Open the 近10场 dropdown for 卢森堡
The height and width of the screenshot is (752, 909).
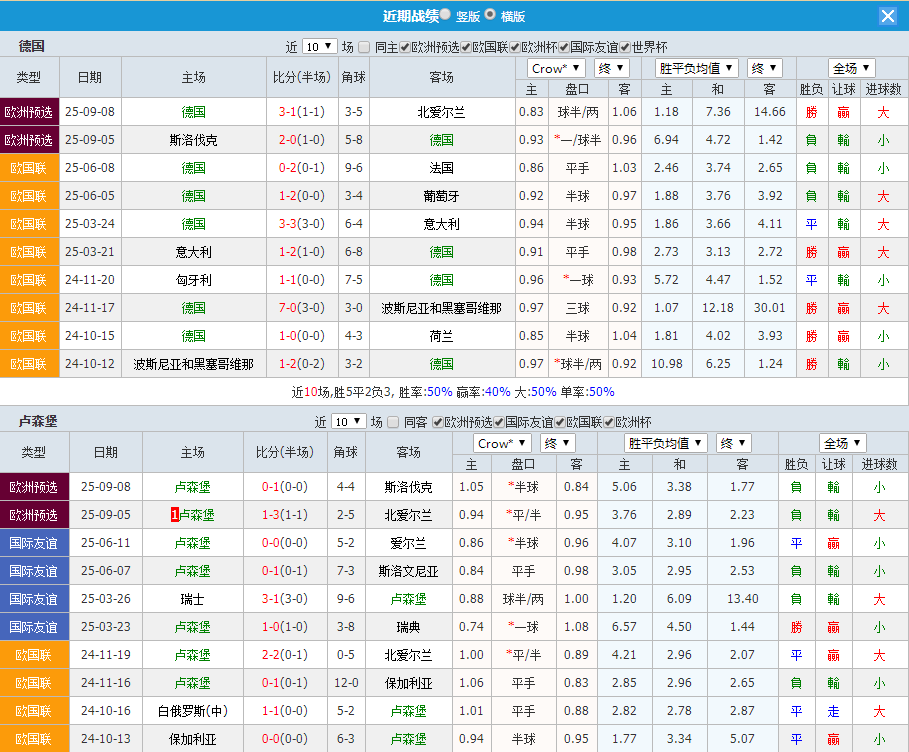tap(348, 421)
